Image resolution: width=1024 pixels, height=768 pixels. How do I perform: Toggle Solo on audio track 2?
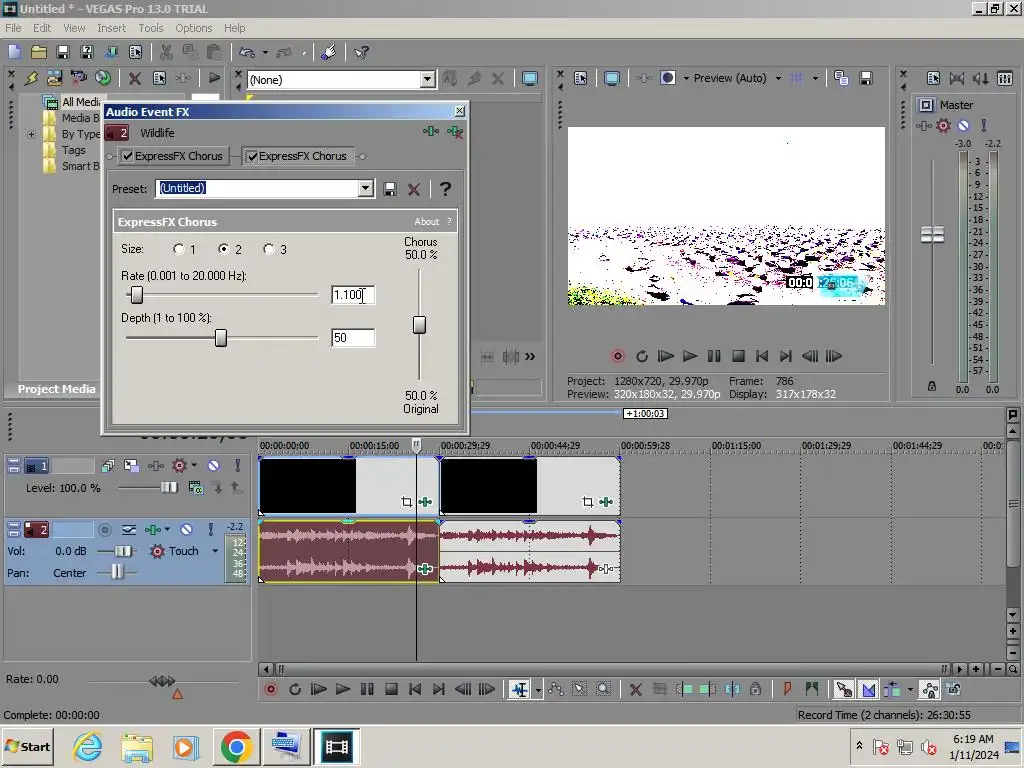[210, 529]
